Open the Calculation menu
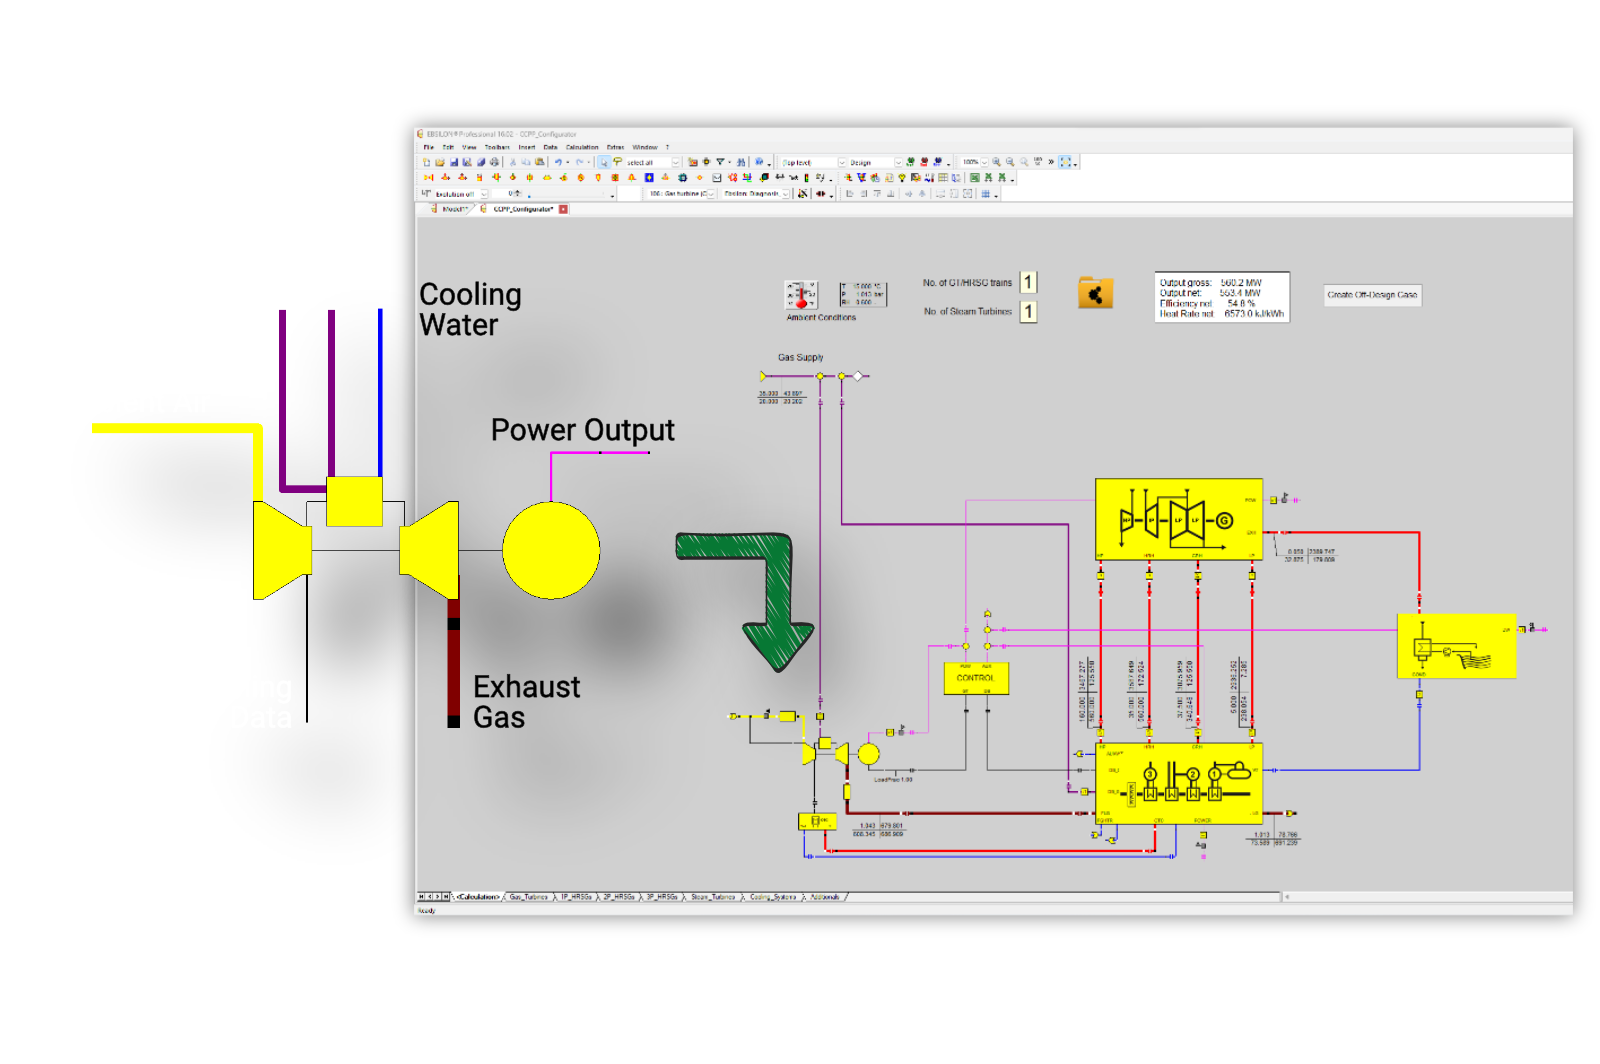 point(581,147)
